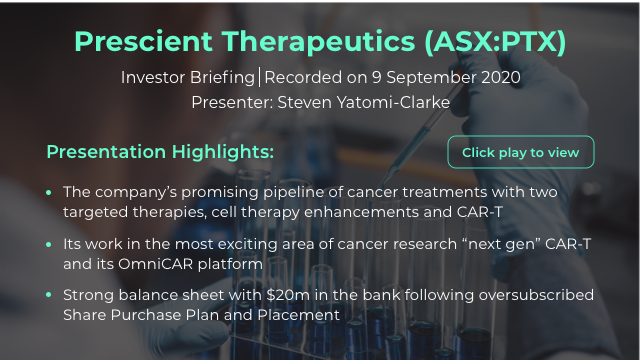640x360 pixels.
Task: Click the 'OmniCAR platform' text
Action: (x=190, y=264)
